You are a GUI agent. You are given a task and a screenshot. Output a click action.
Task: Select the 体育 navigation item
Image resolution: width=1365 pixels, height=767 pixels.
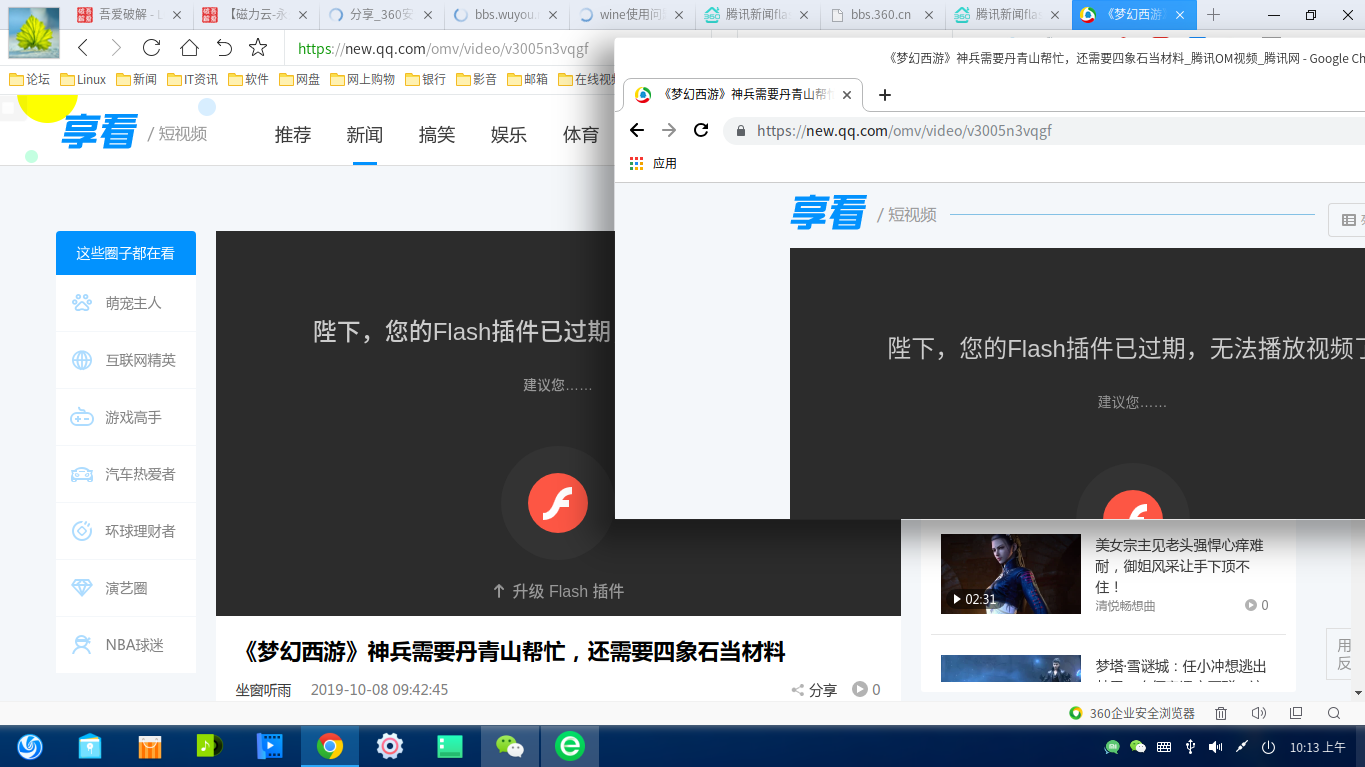(x=581, y=135)
